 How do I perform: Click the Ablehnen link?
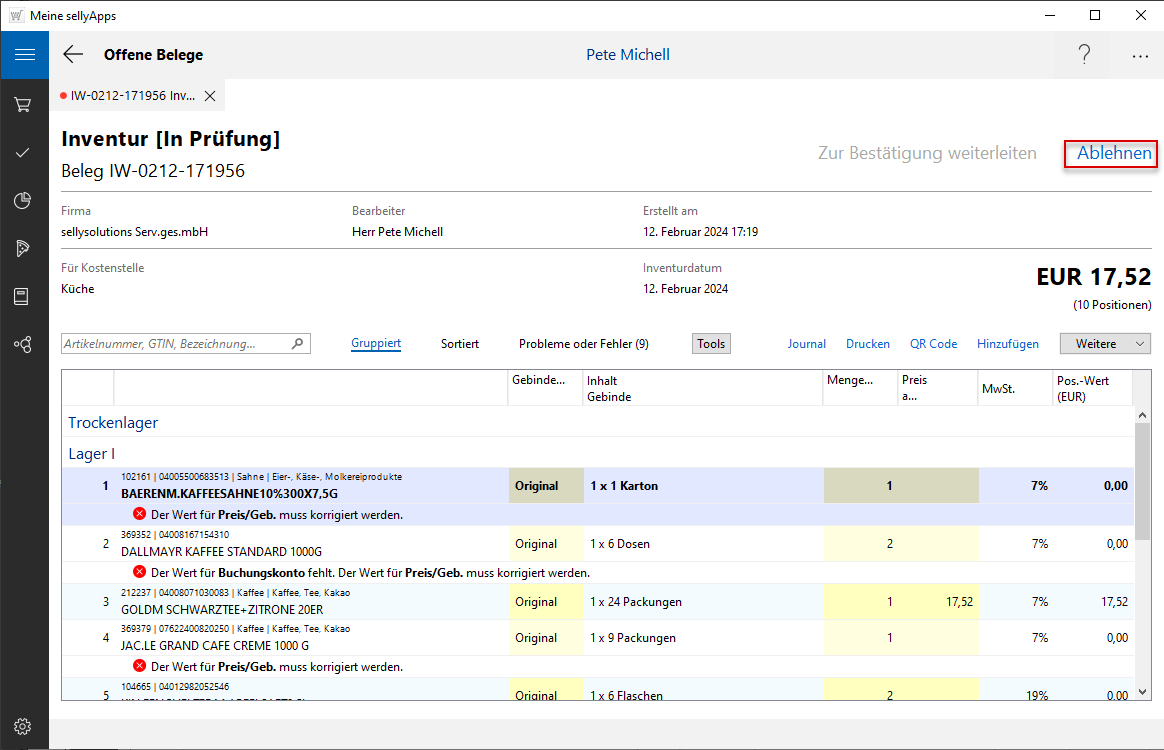coord(1113,154)
